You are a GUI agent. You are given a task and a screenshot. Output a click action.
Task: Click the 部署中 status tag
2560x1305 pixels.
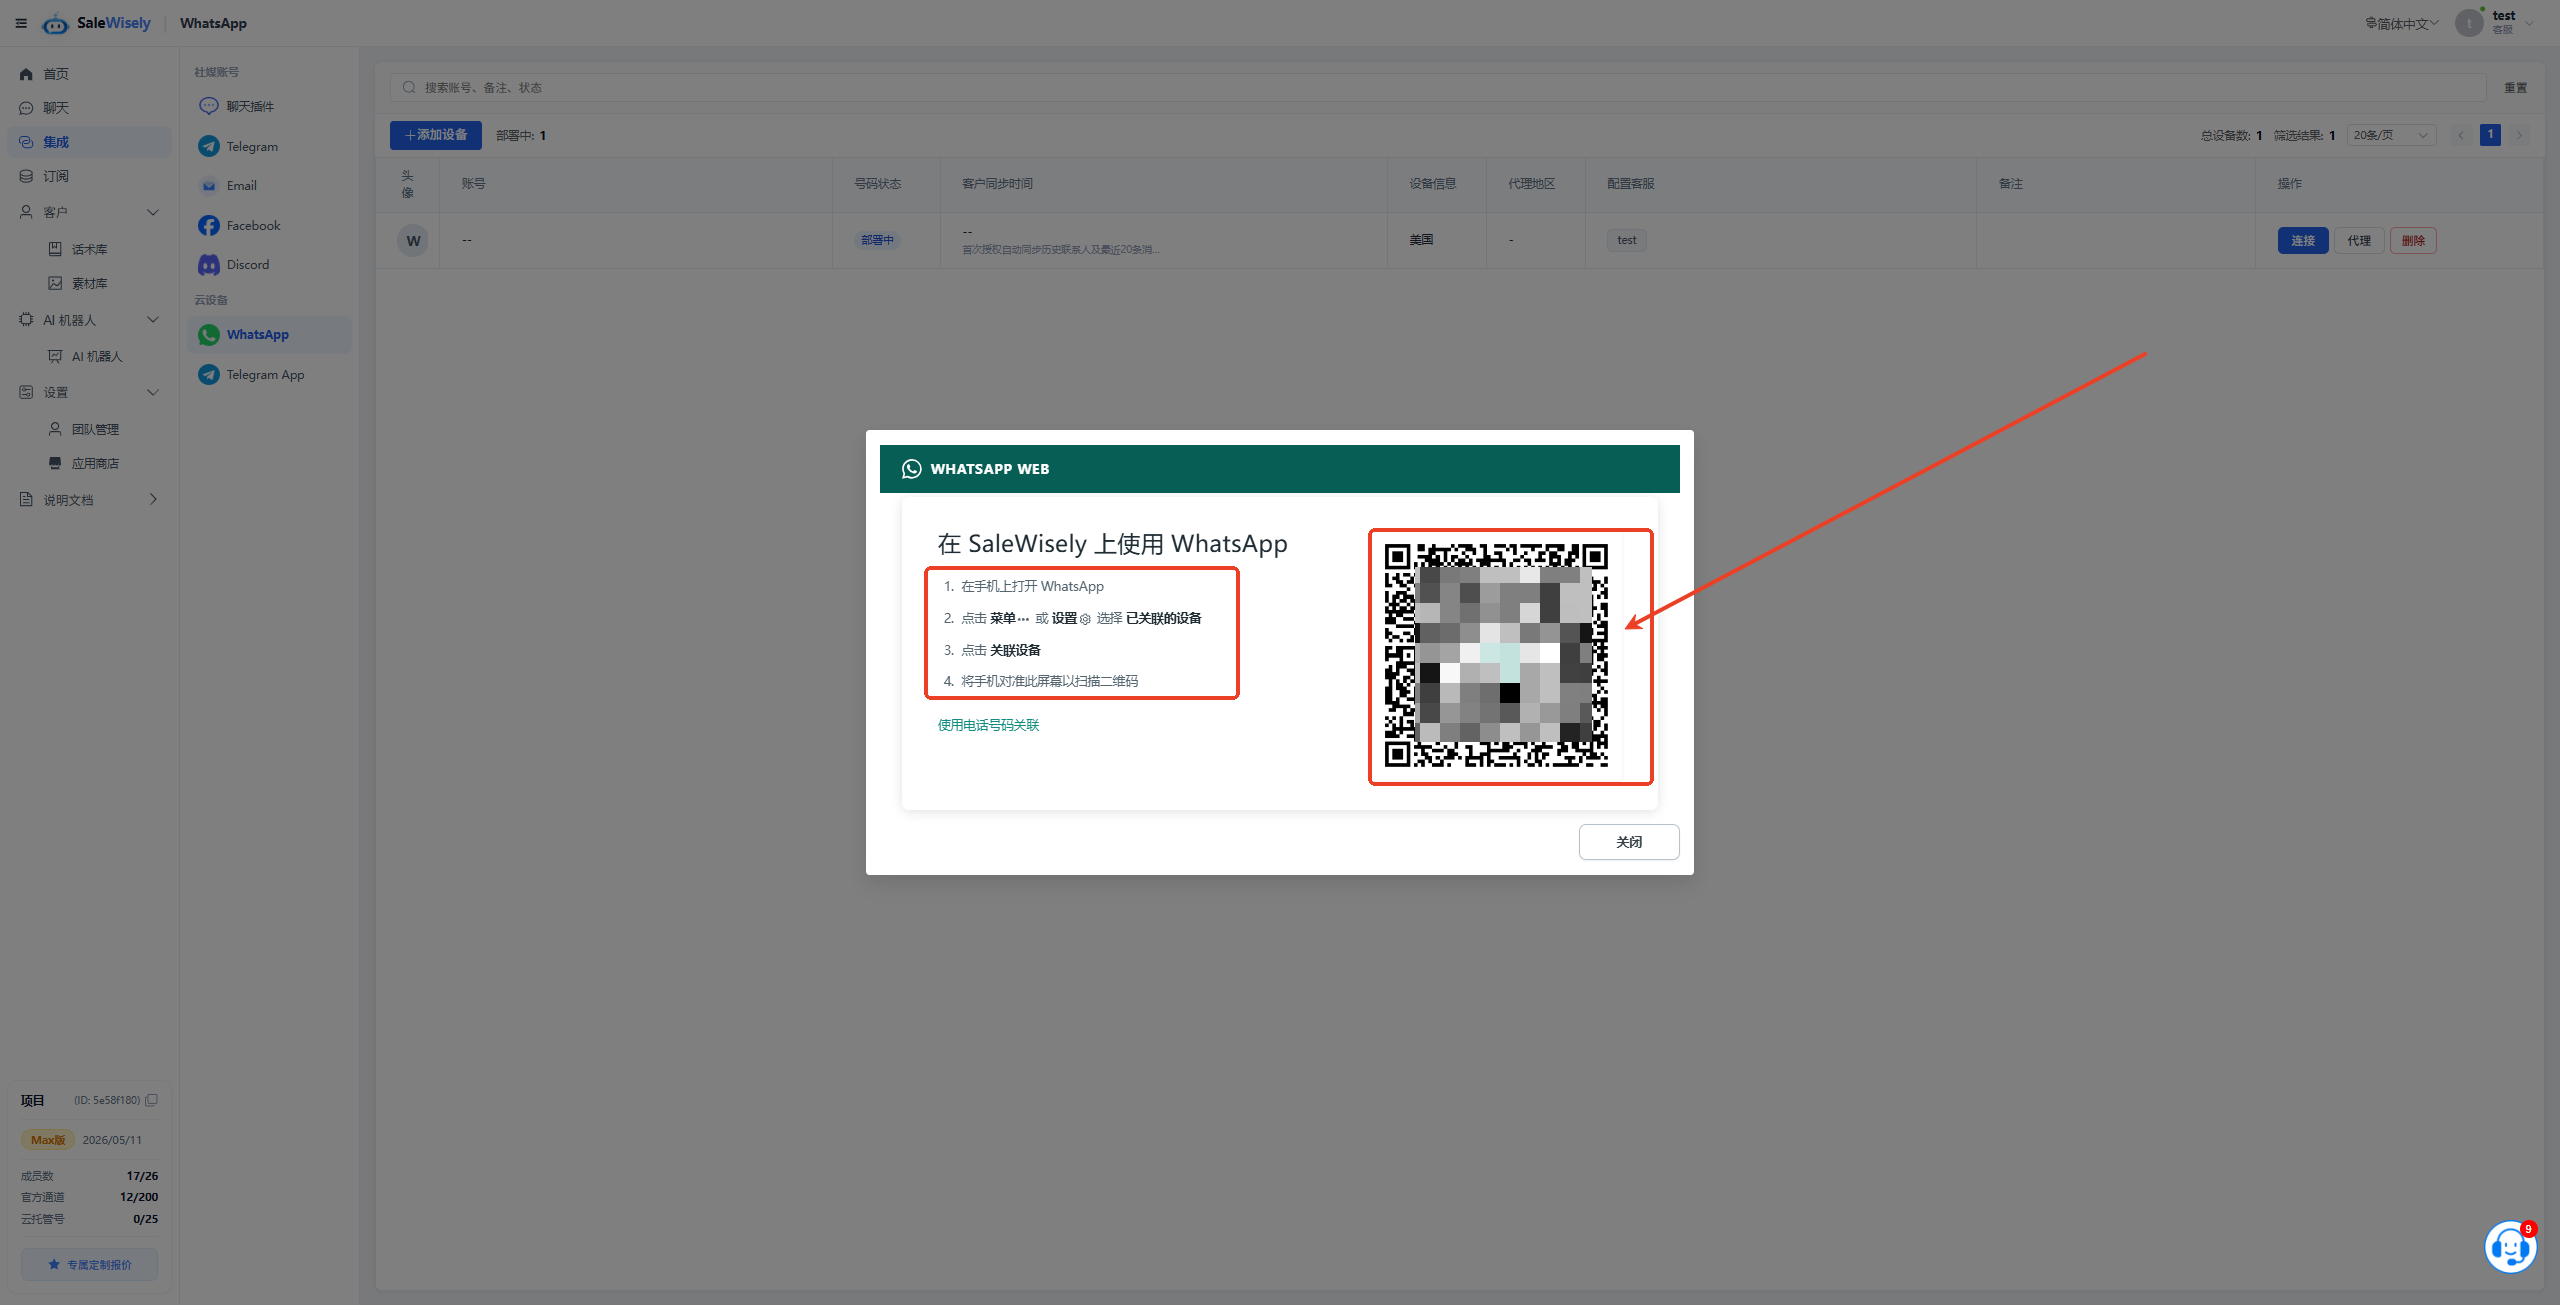click(877, 240)
